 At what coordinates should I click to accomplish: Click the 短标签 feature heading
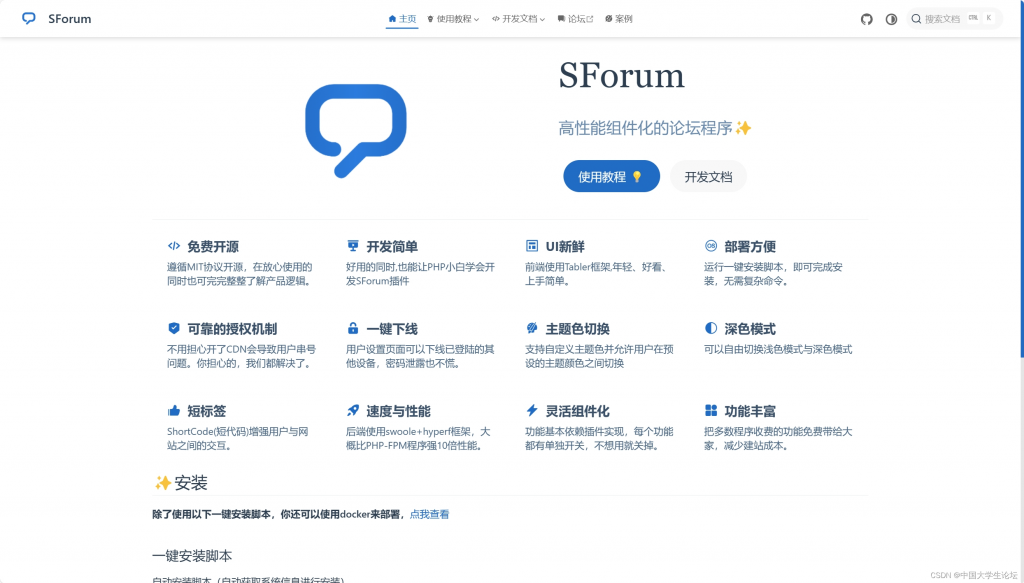[206, 411]
